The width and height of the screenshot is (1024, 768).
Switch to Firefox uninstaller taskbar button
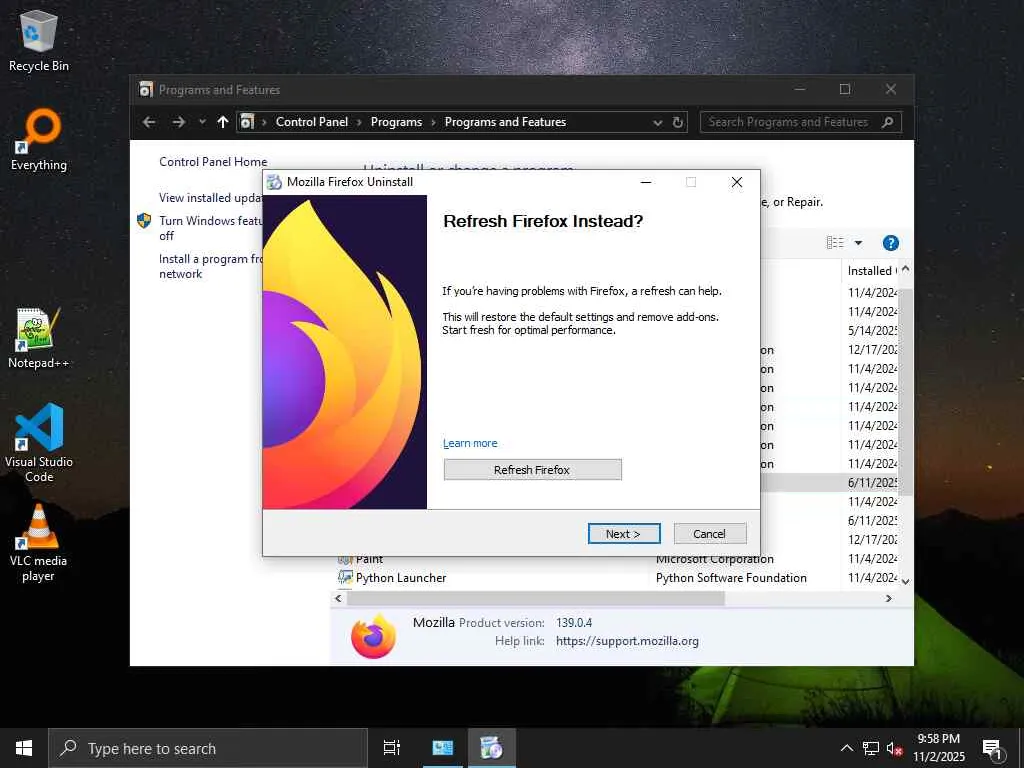click(x=490, y=748)
